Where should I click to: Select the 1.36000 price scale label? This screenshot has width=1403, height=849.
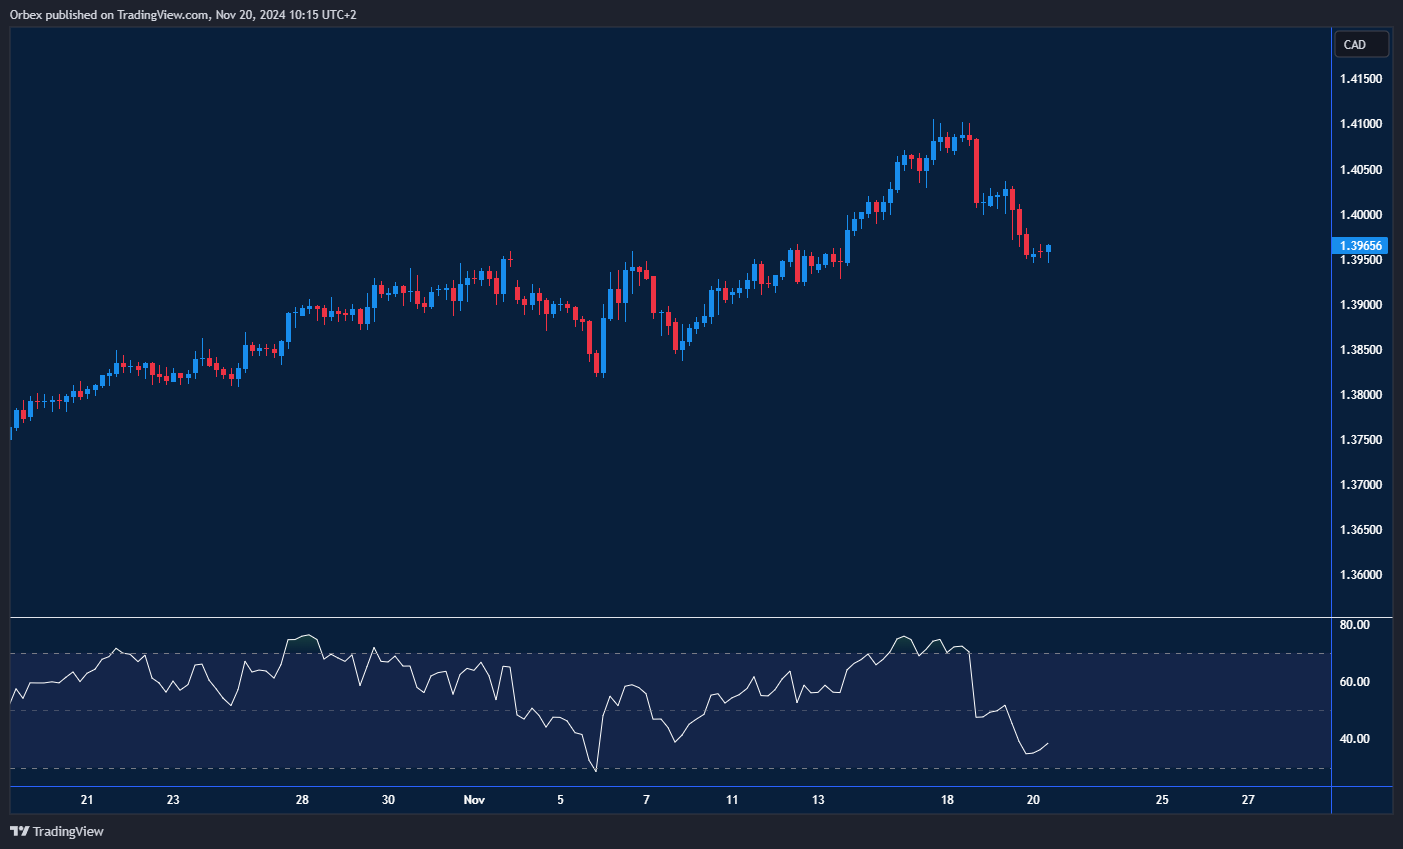pyautogui.click(x=1361, y=575)
